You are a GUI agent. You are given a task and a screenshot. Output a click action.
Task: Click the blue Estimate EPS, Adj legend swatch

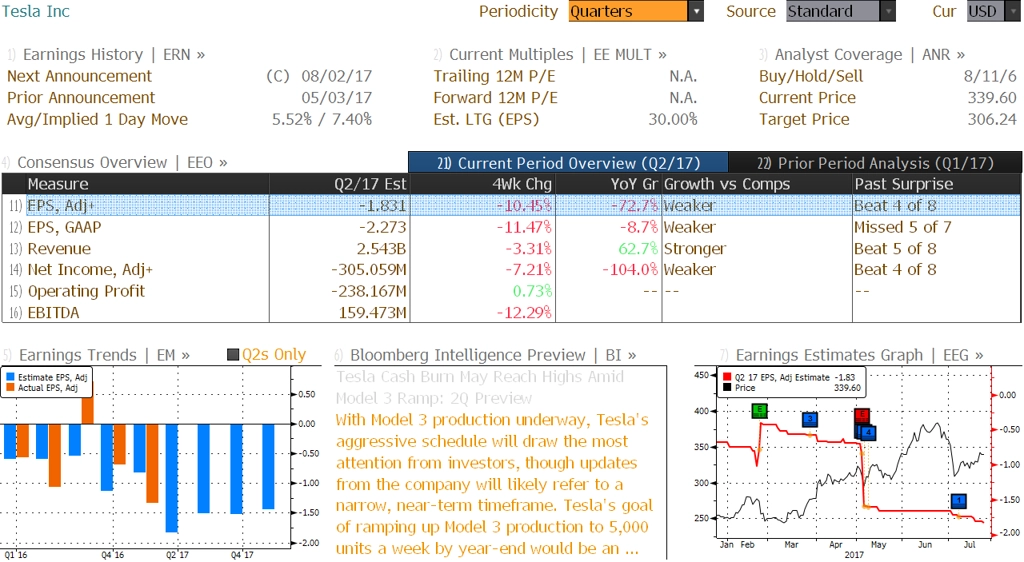10,377
